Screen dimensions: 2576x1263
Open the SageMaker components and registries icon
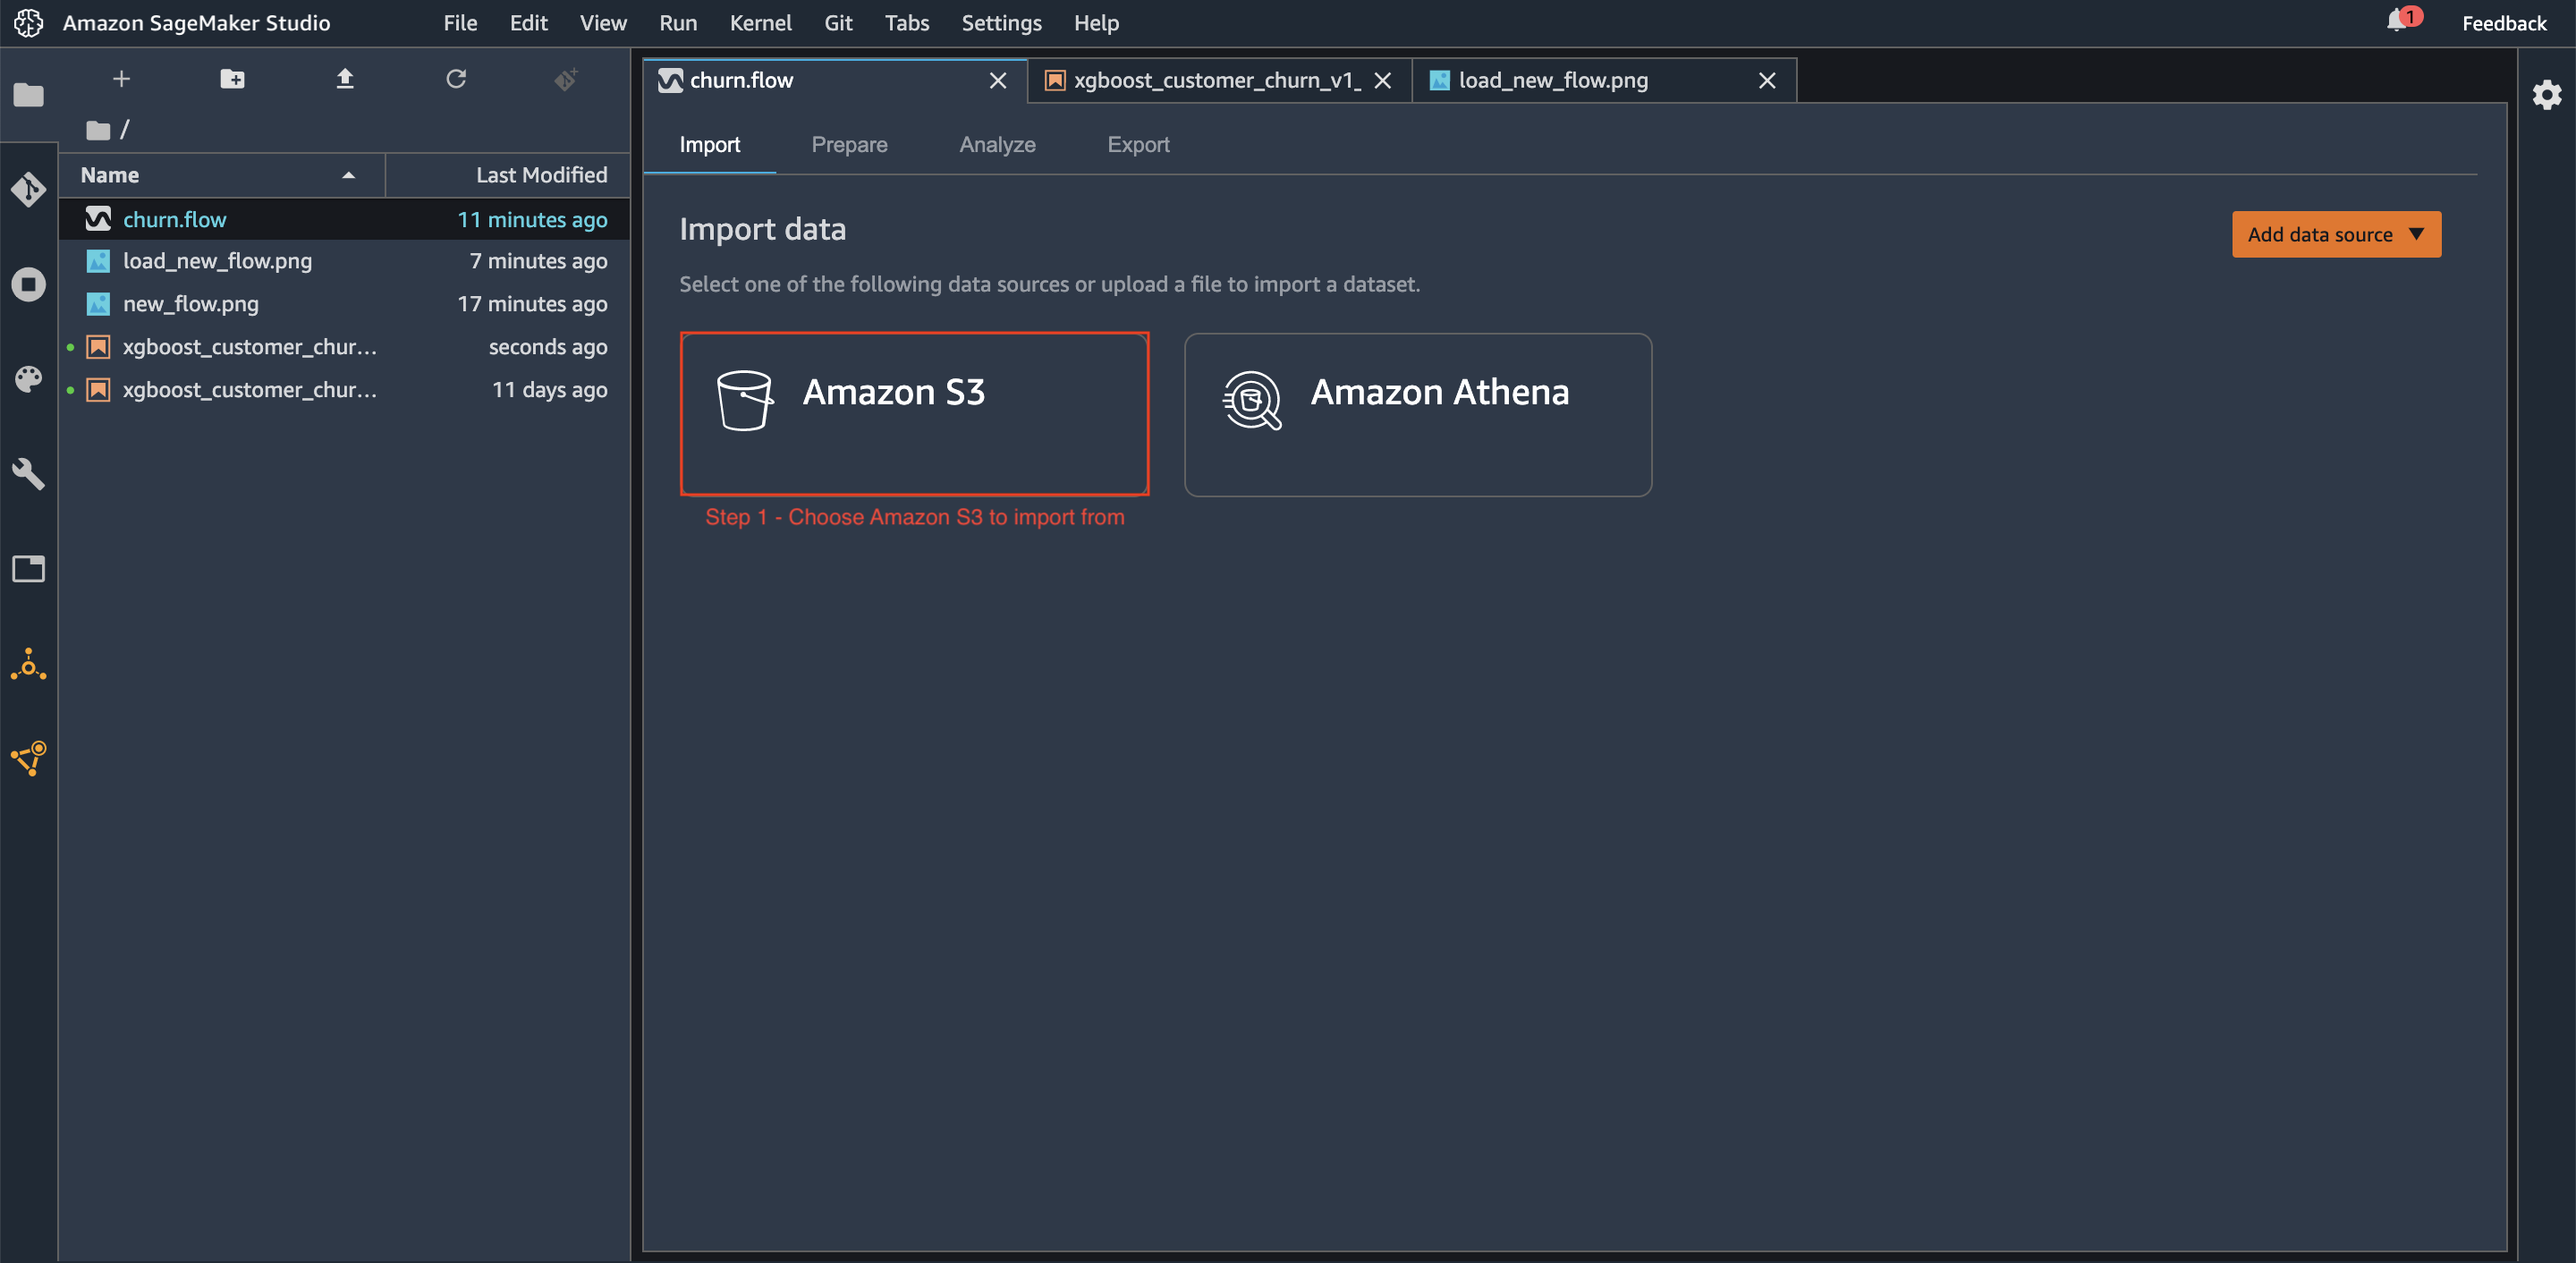point(28,664)
